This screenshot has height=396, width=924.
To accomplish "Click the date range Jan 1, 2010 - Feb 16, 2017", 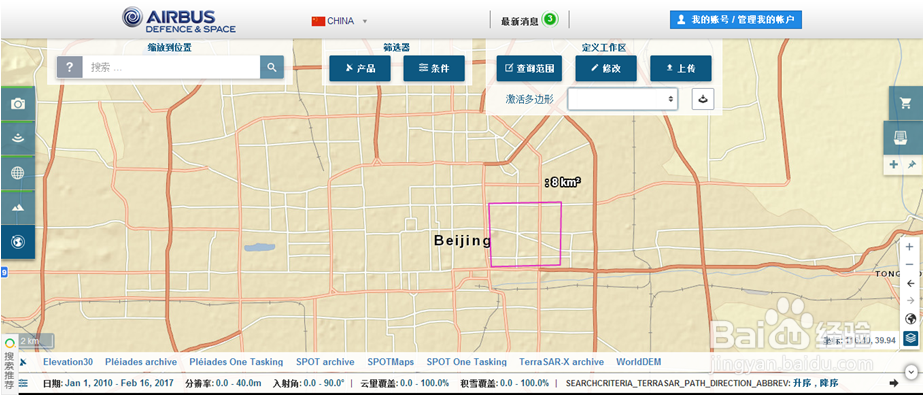I will tap(120, 383).
